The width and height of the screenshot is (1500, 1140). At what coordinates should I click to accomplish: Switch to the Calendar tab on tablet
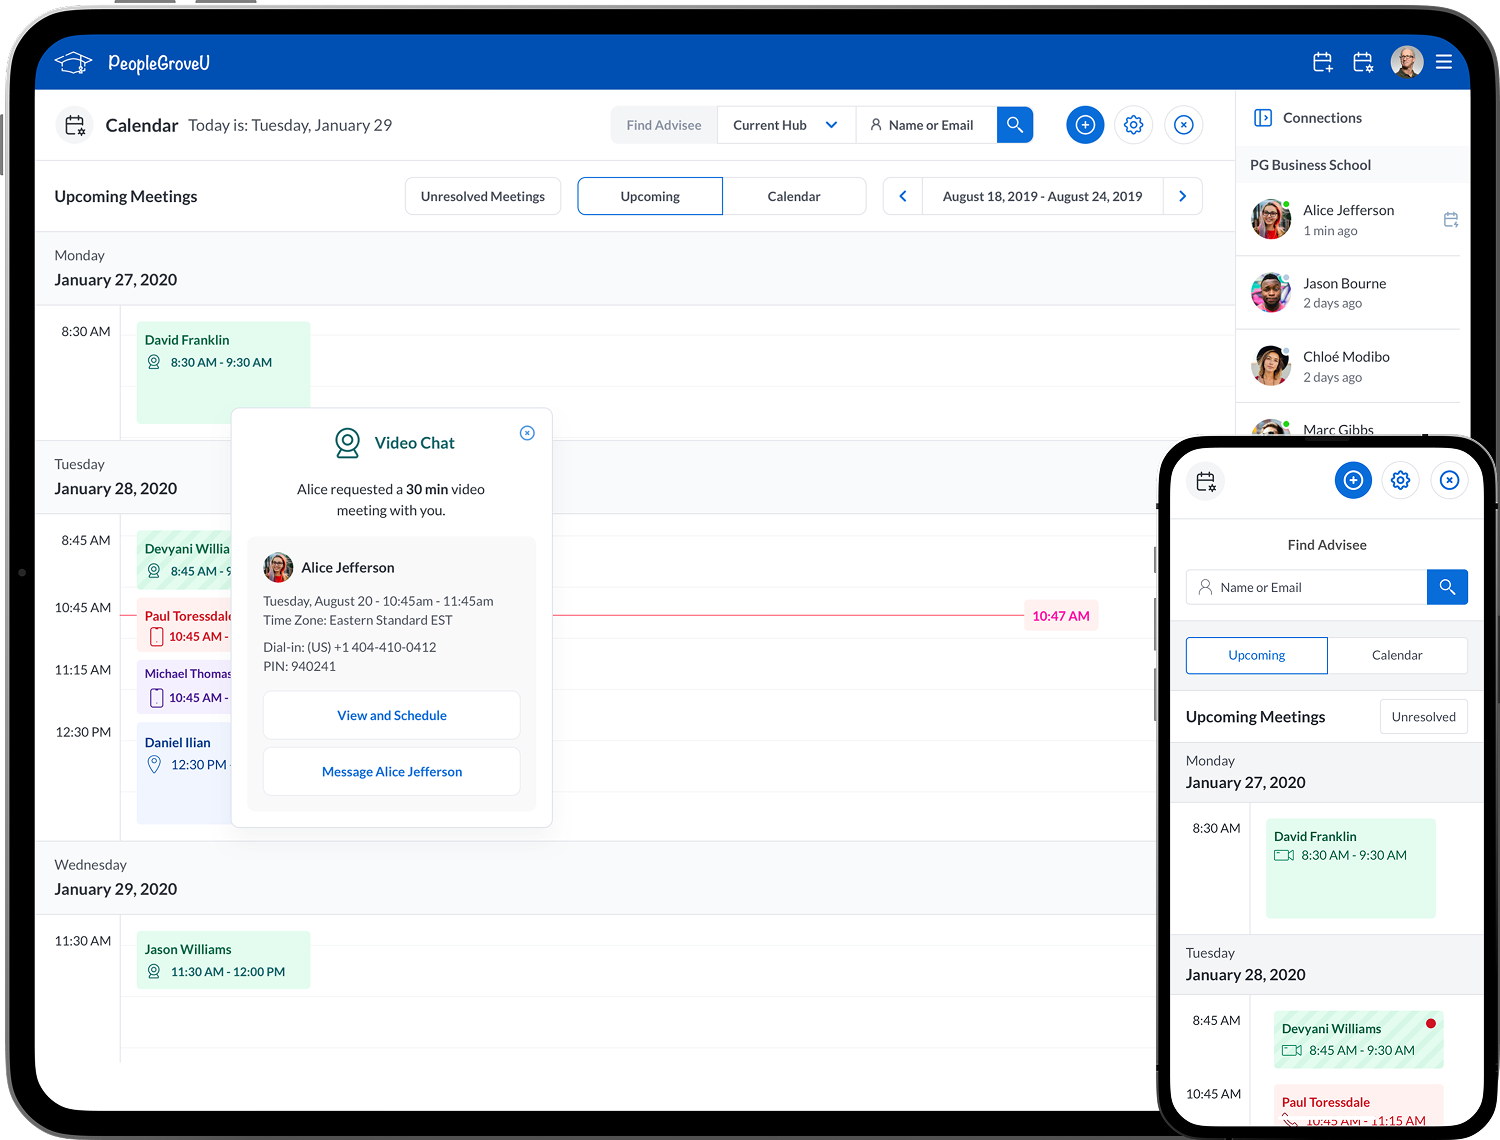[793, 196]
